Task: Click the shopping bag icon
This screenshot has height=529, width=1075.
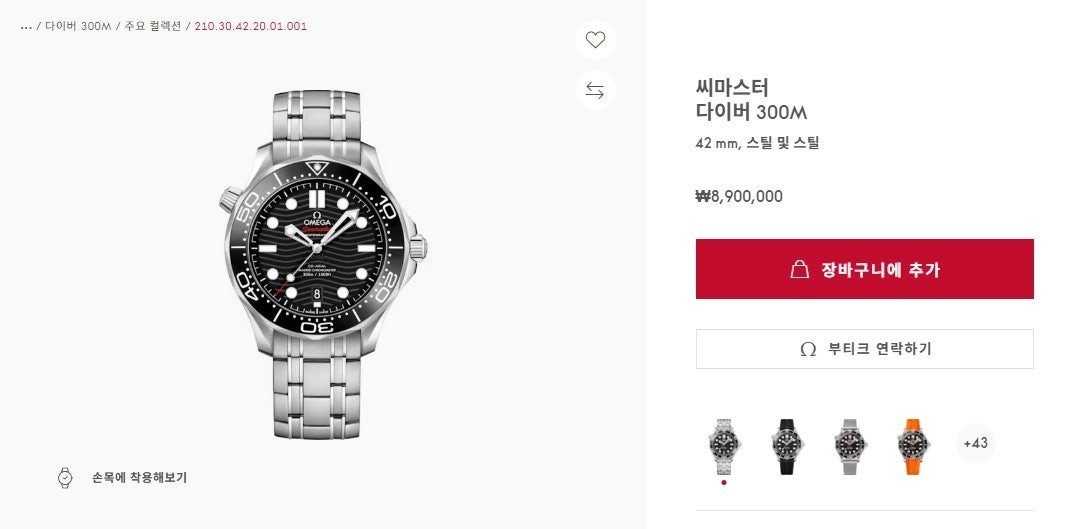Action: (799, 269)
